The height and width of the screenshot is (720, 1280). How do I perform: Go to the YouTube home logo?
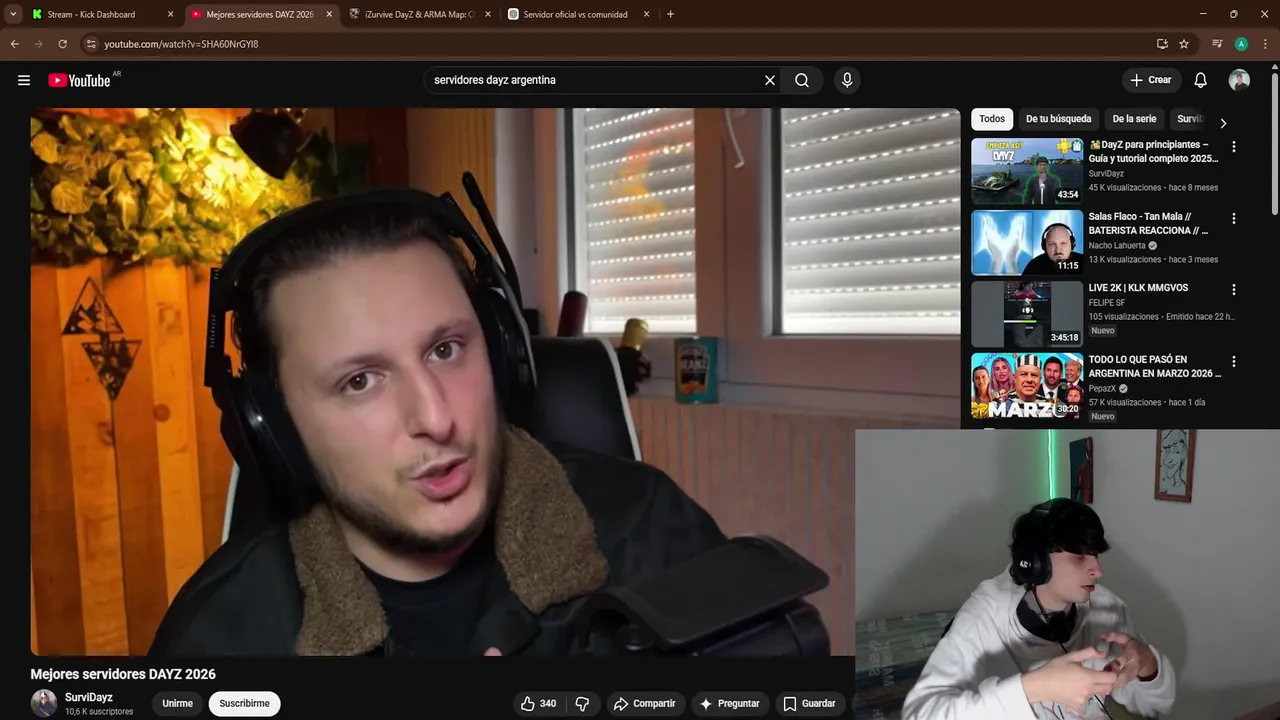point(79,80)
